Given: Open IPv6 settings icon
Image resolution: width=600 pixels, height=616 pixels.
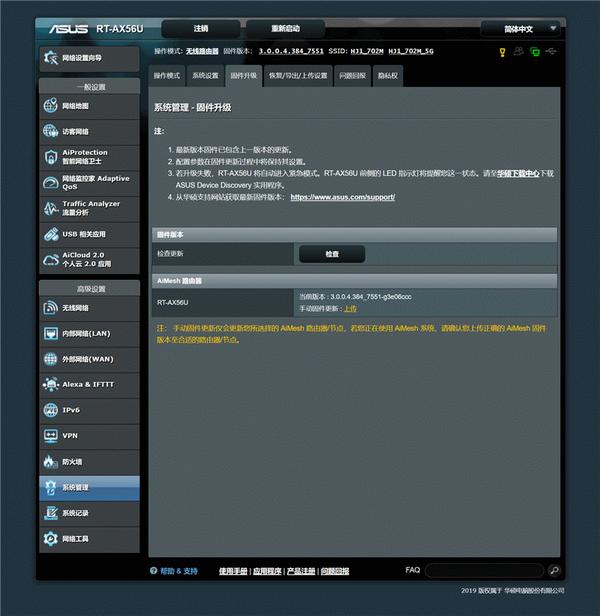Looking at the screenshot, I should (x=51, y=410).
